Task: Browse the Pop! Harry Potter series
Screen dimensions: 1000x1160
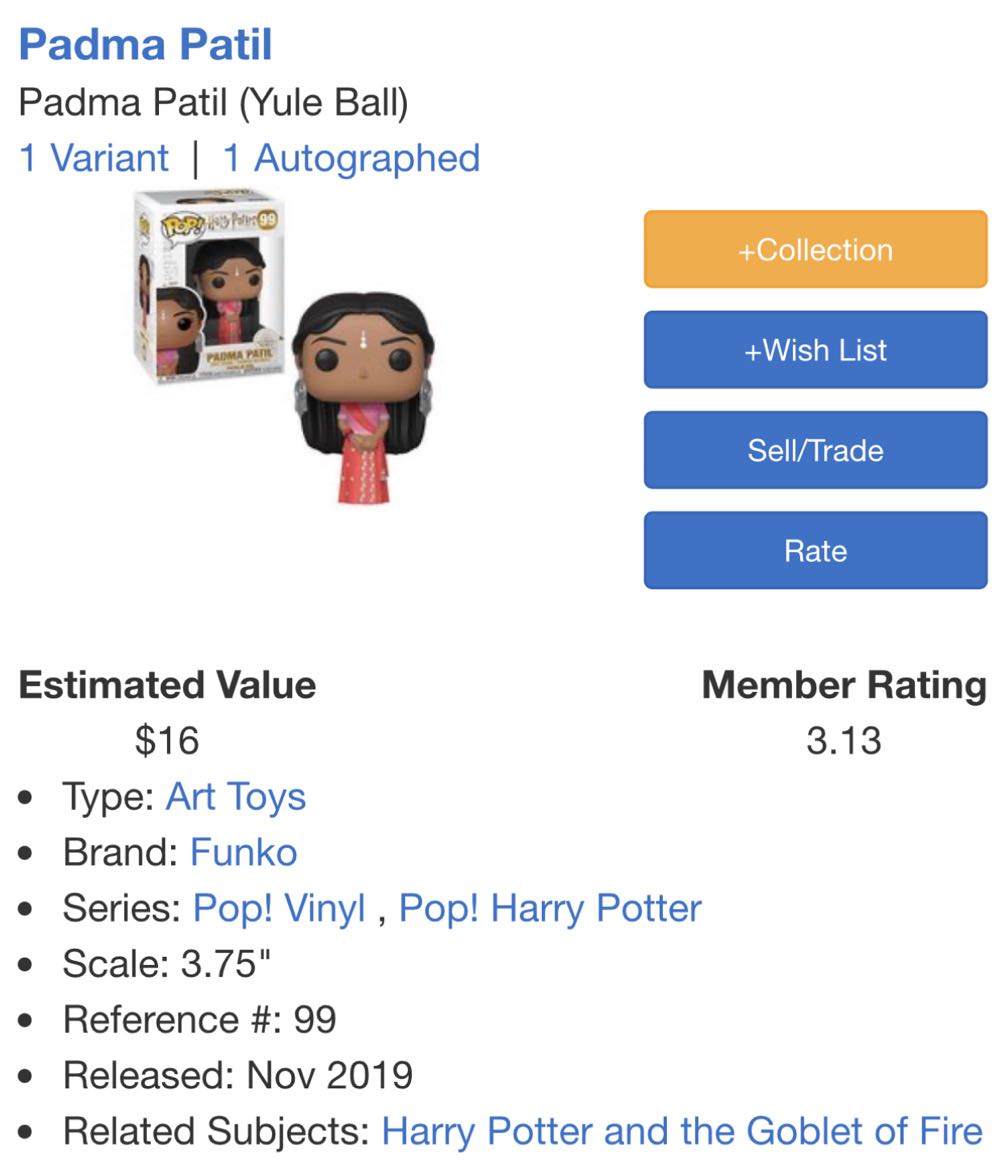Action: 550,908
